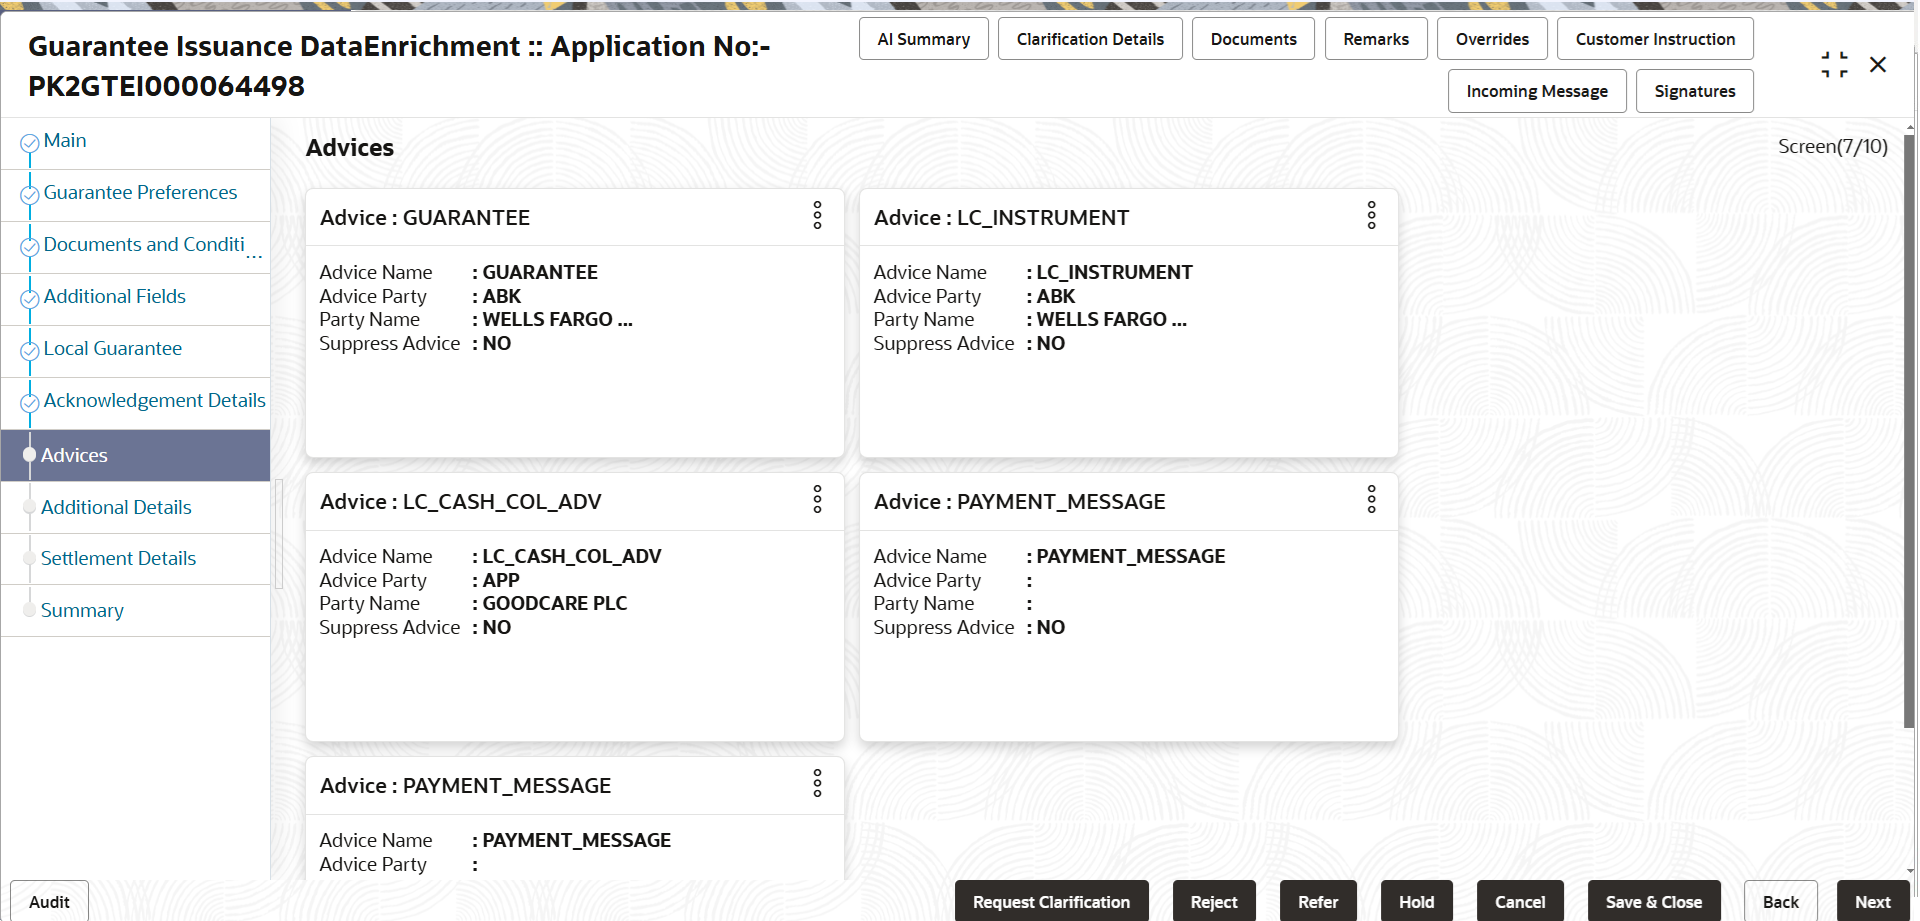Open the AI Summary tab
The height and width of the screenshot is (921, 1920).
click(x=923, y=39)
